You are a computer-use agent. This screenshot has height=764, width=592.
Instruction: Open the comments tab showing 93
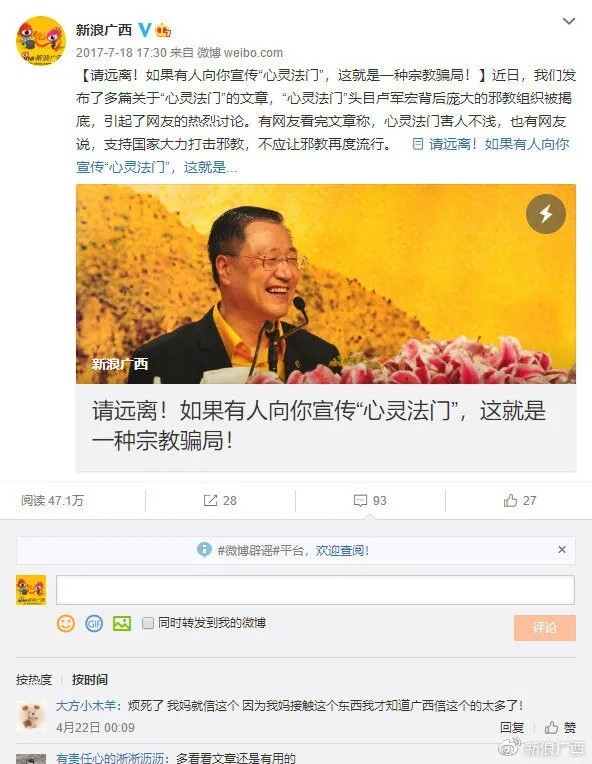(370, 500)
